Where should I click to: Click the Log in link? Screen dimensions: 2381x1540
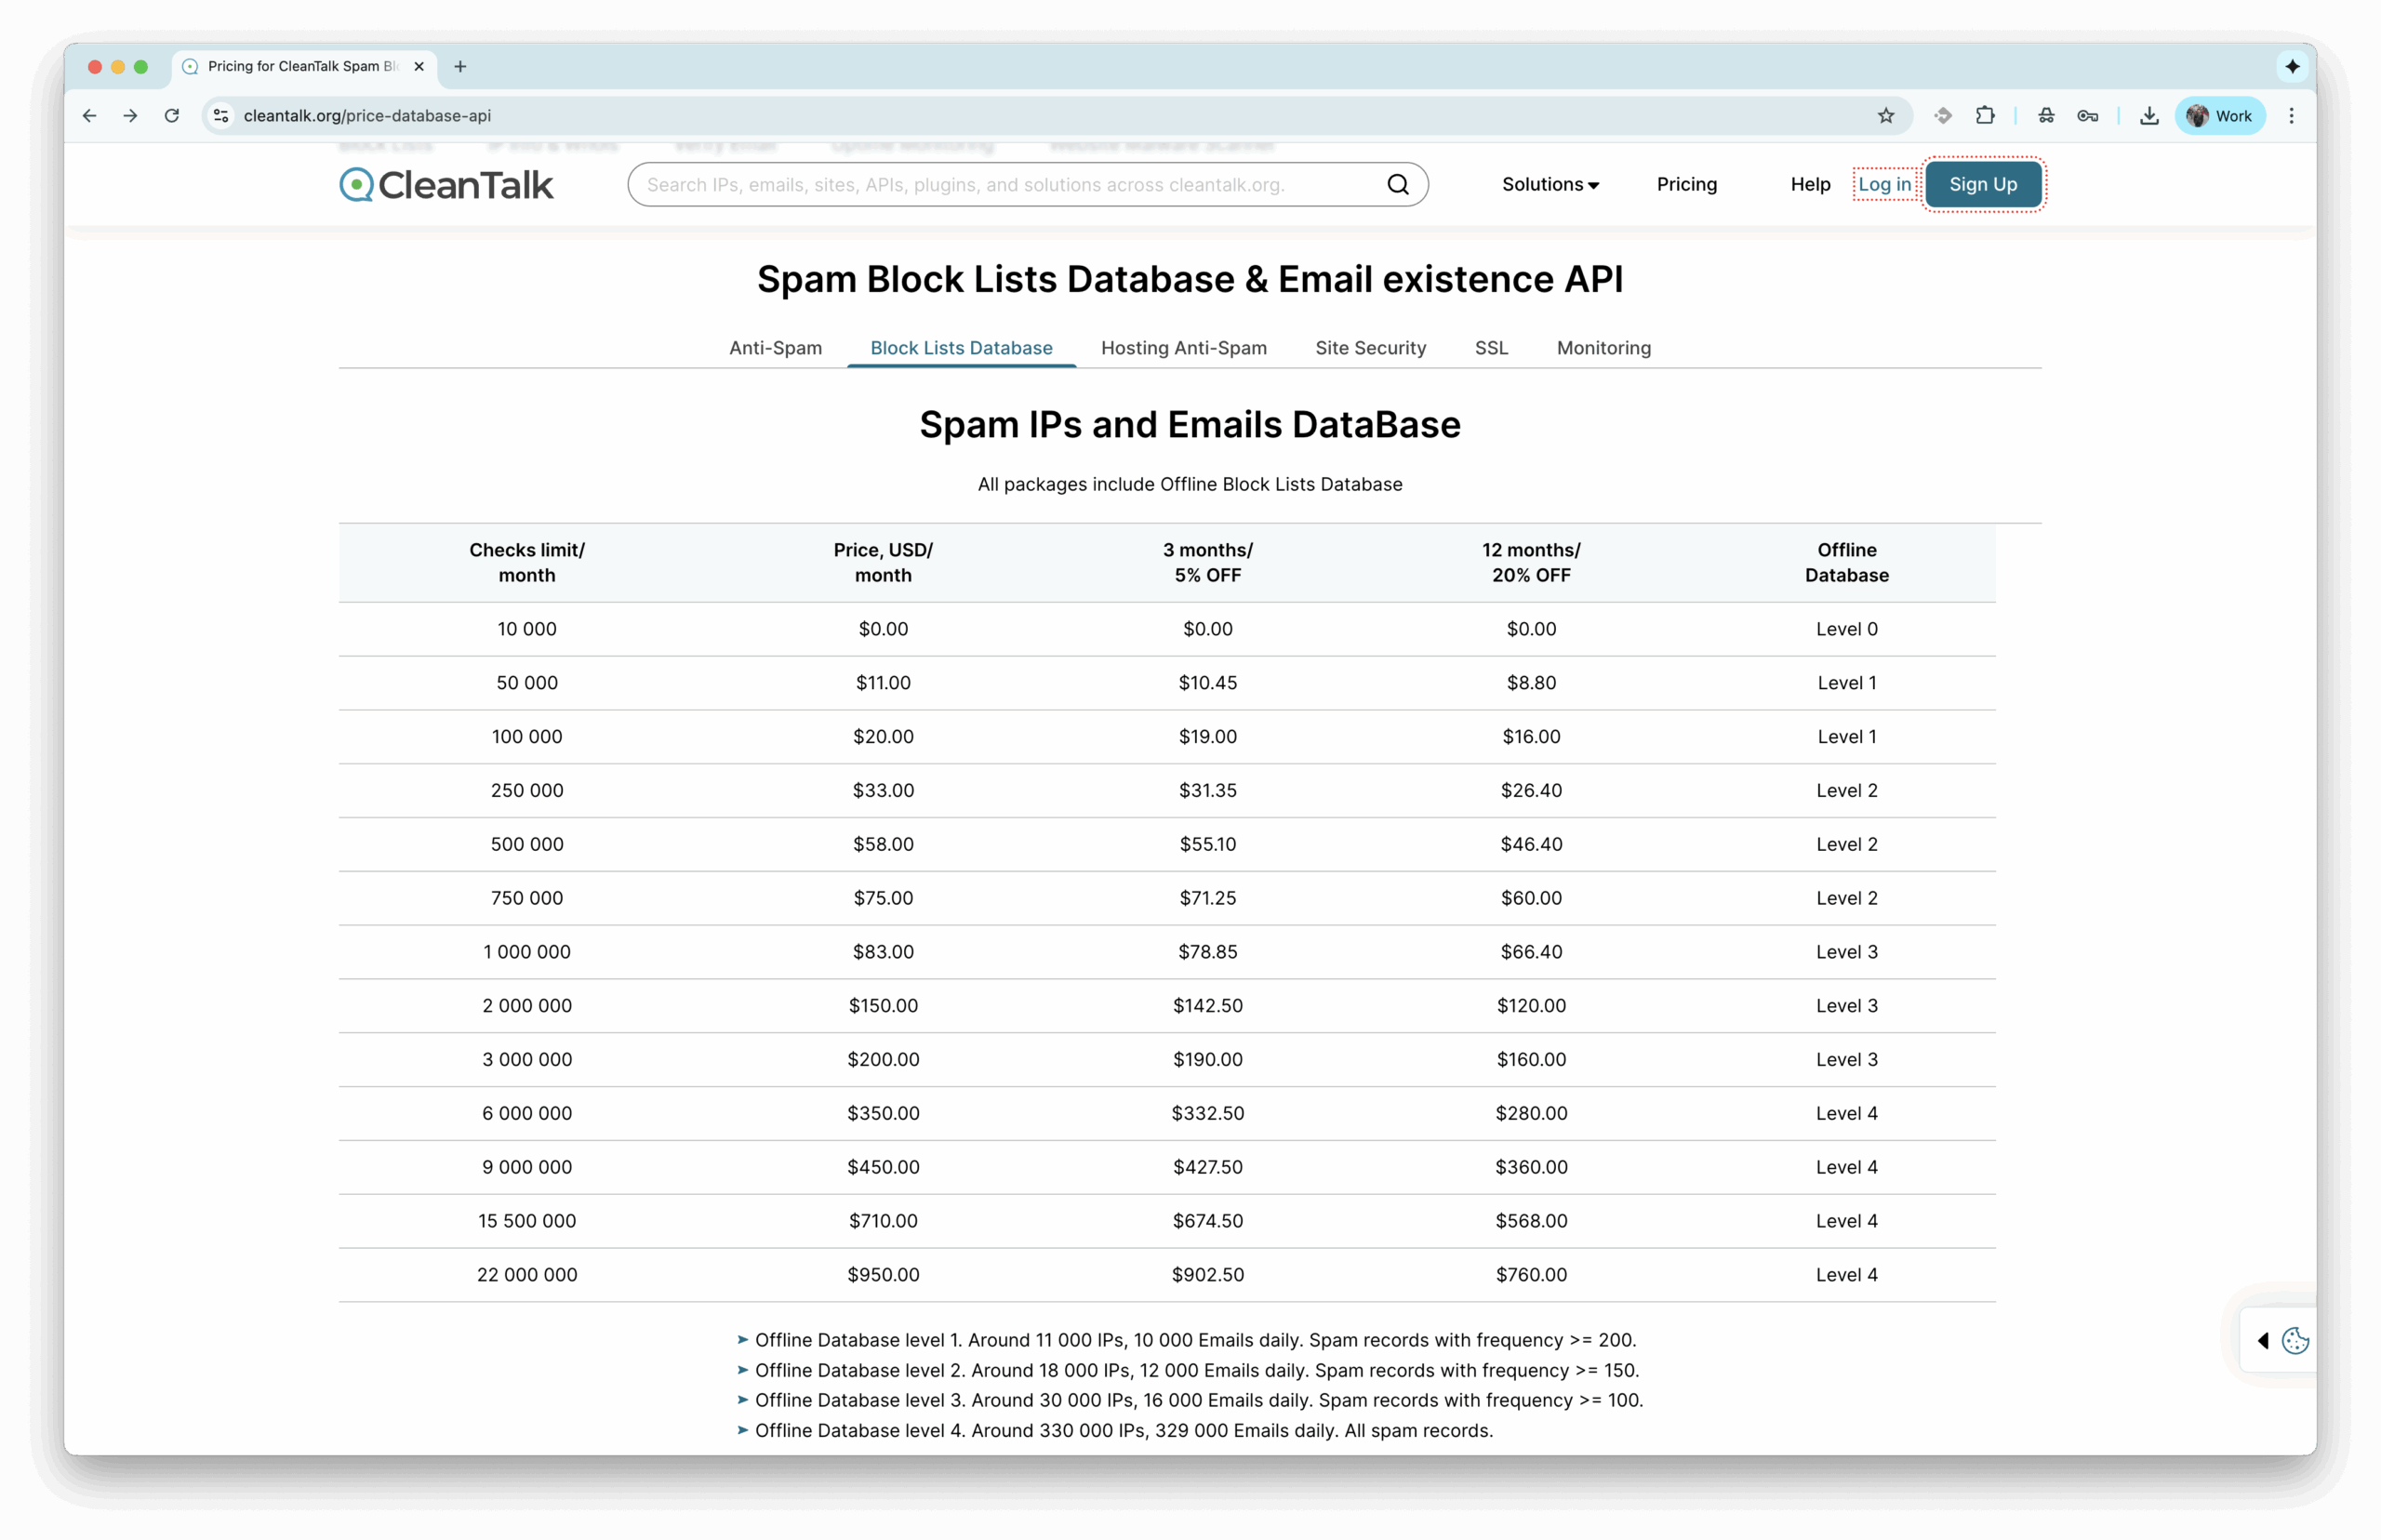click(1884, 184)
